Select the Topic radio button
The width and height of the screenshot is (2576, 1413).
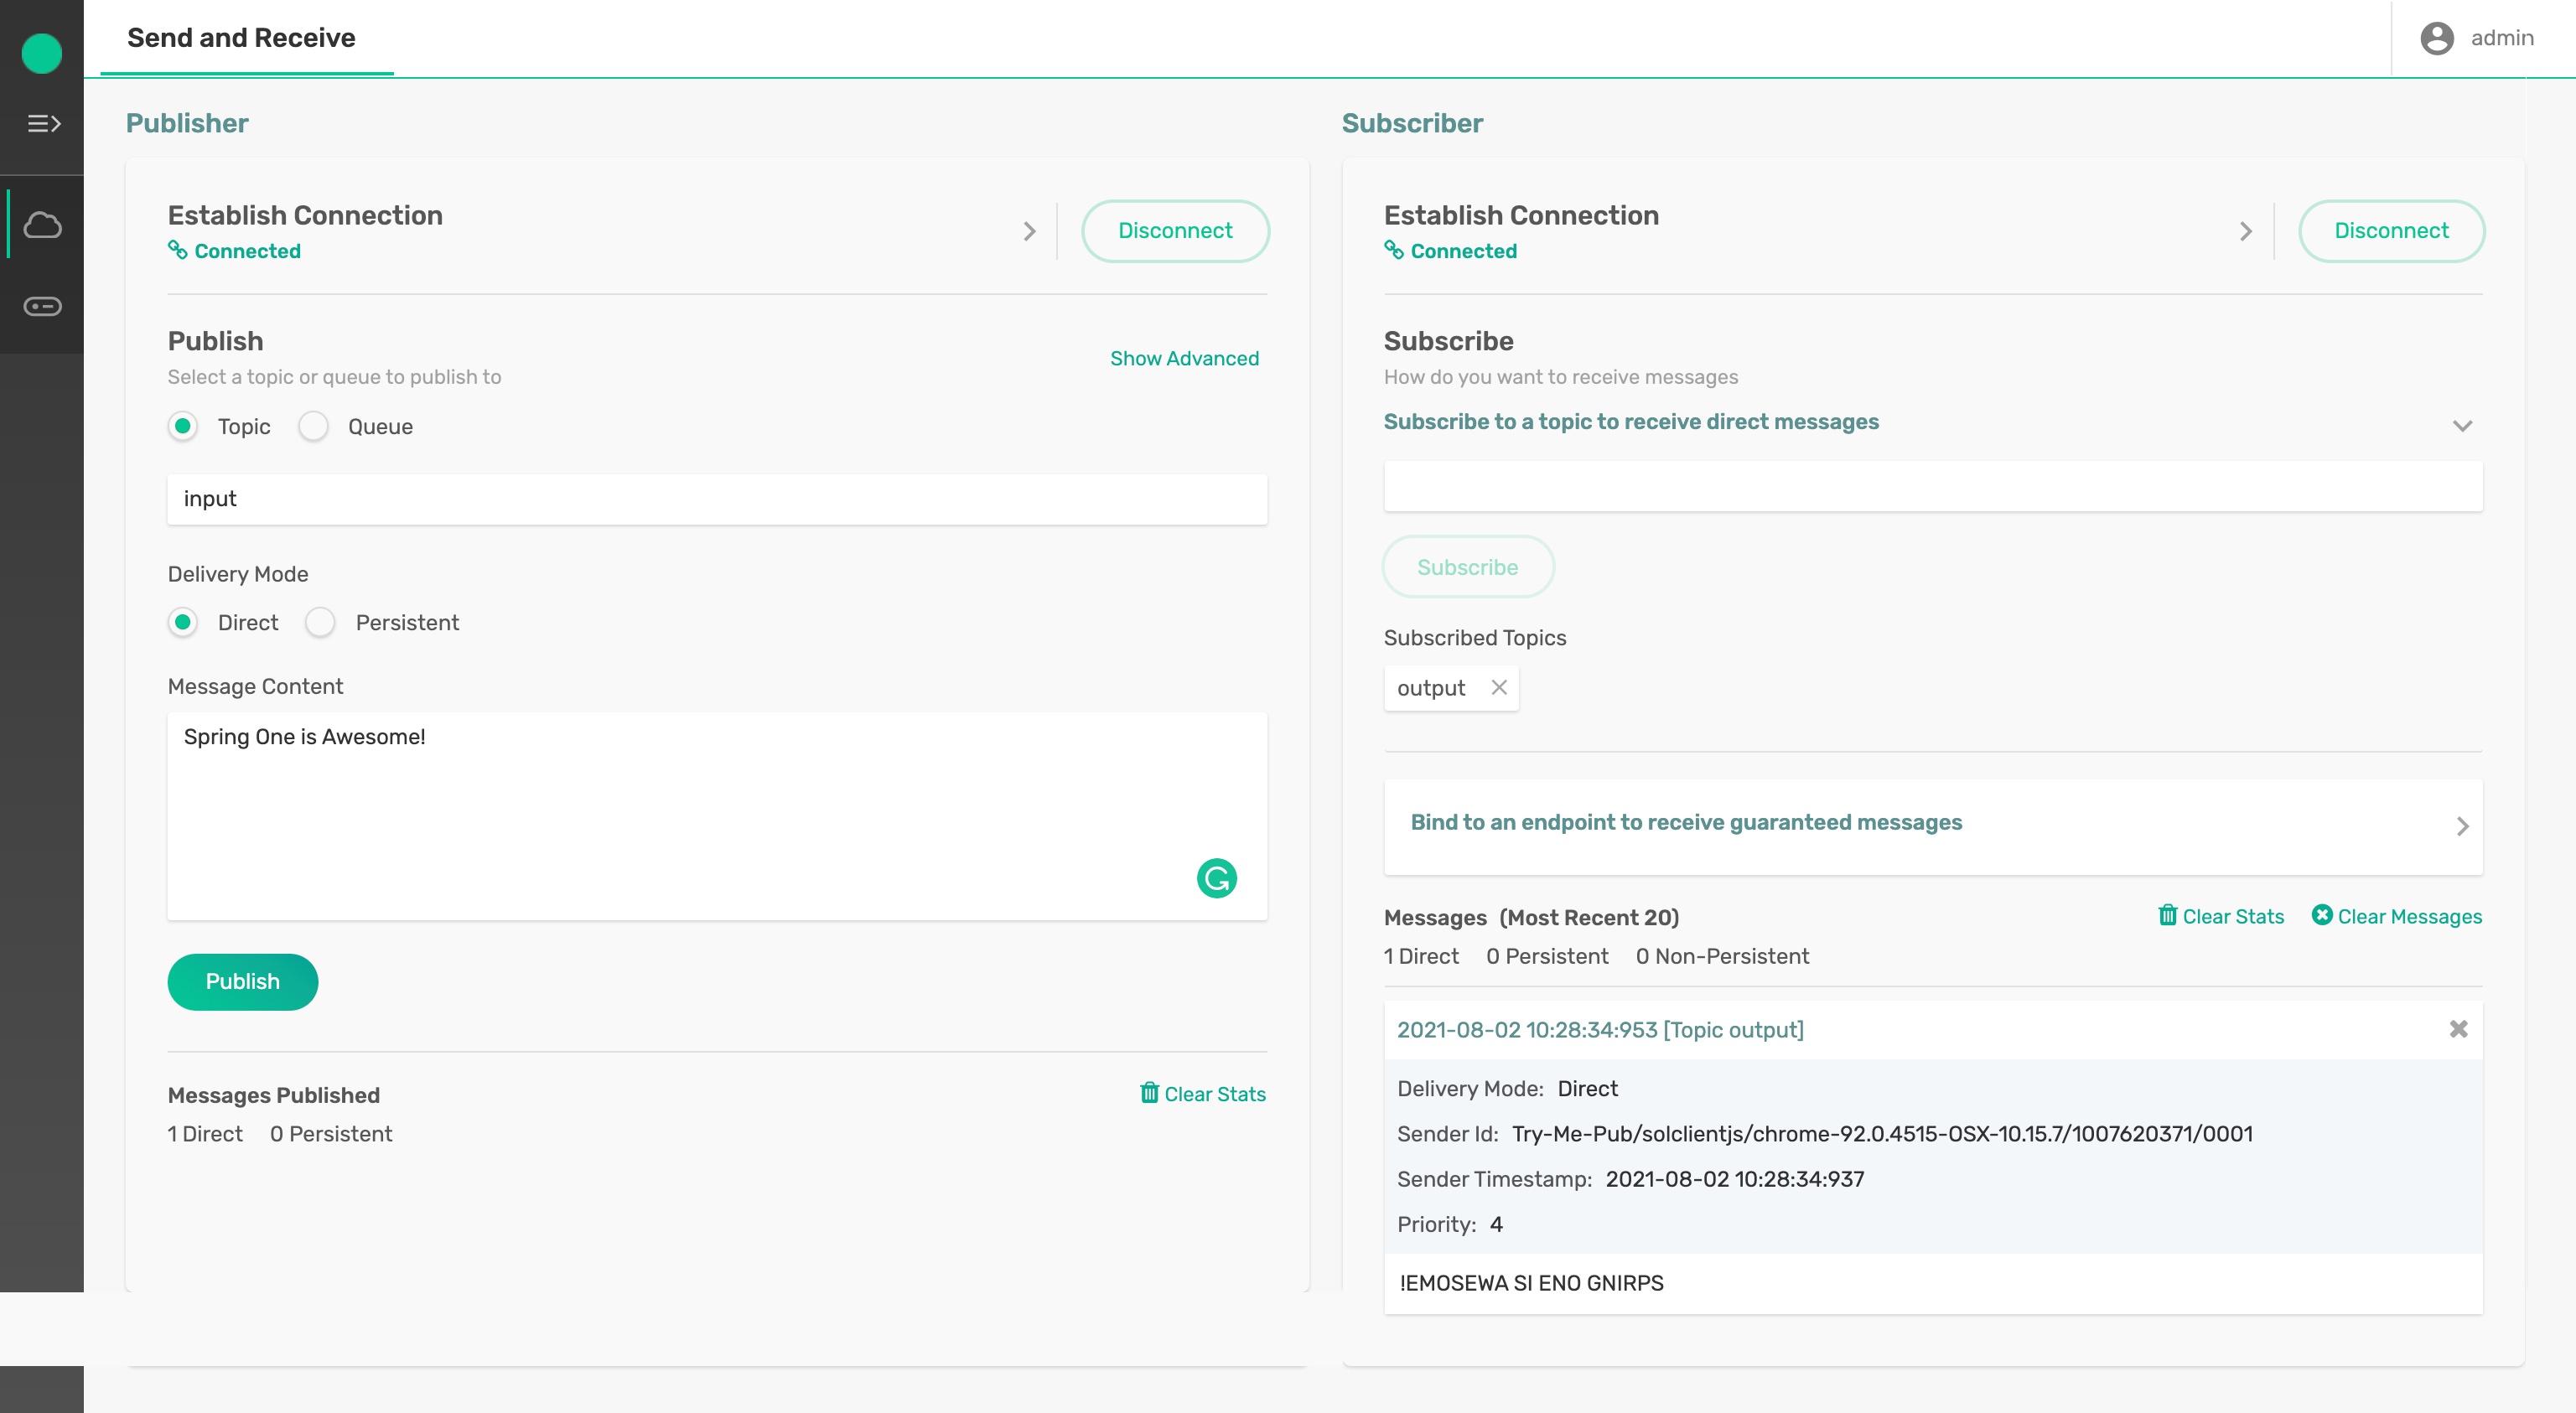183,427
